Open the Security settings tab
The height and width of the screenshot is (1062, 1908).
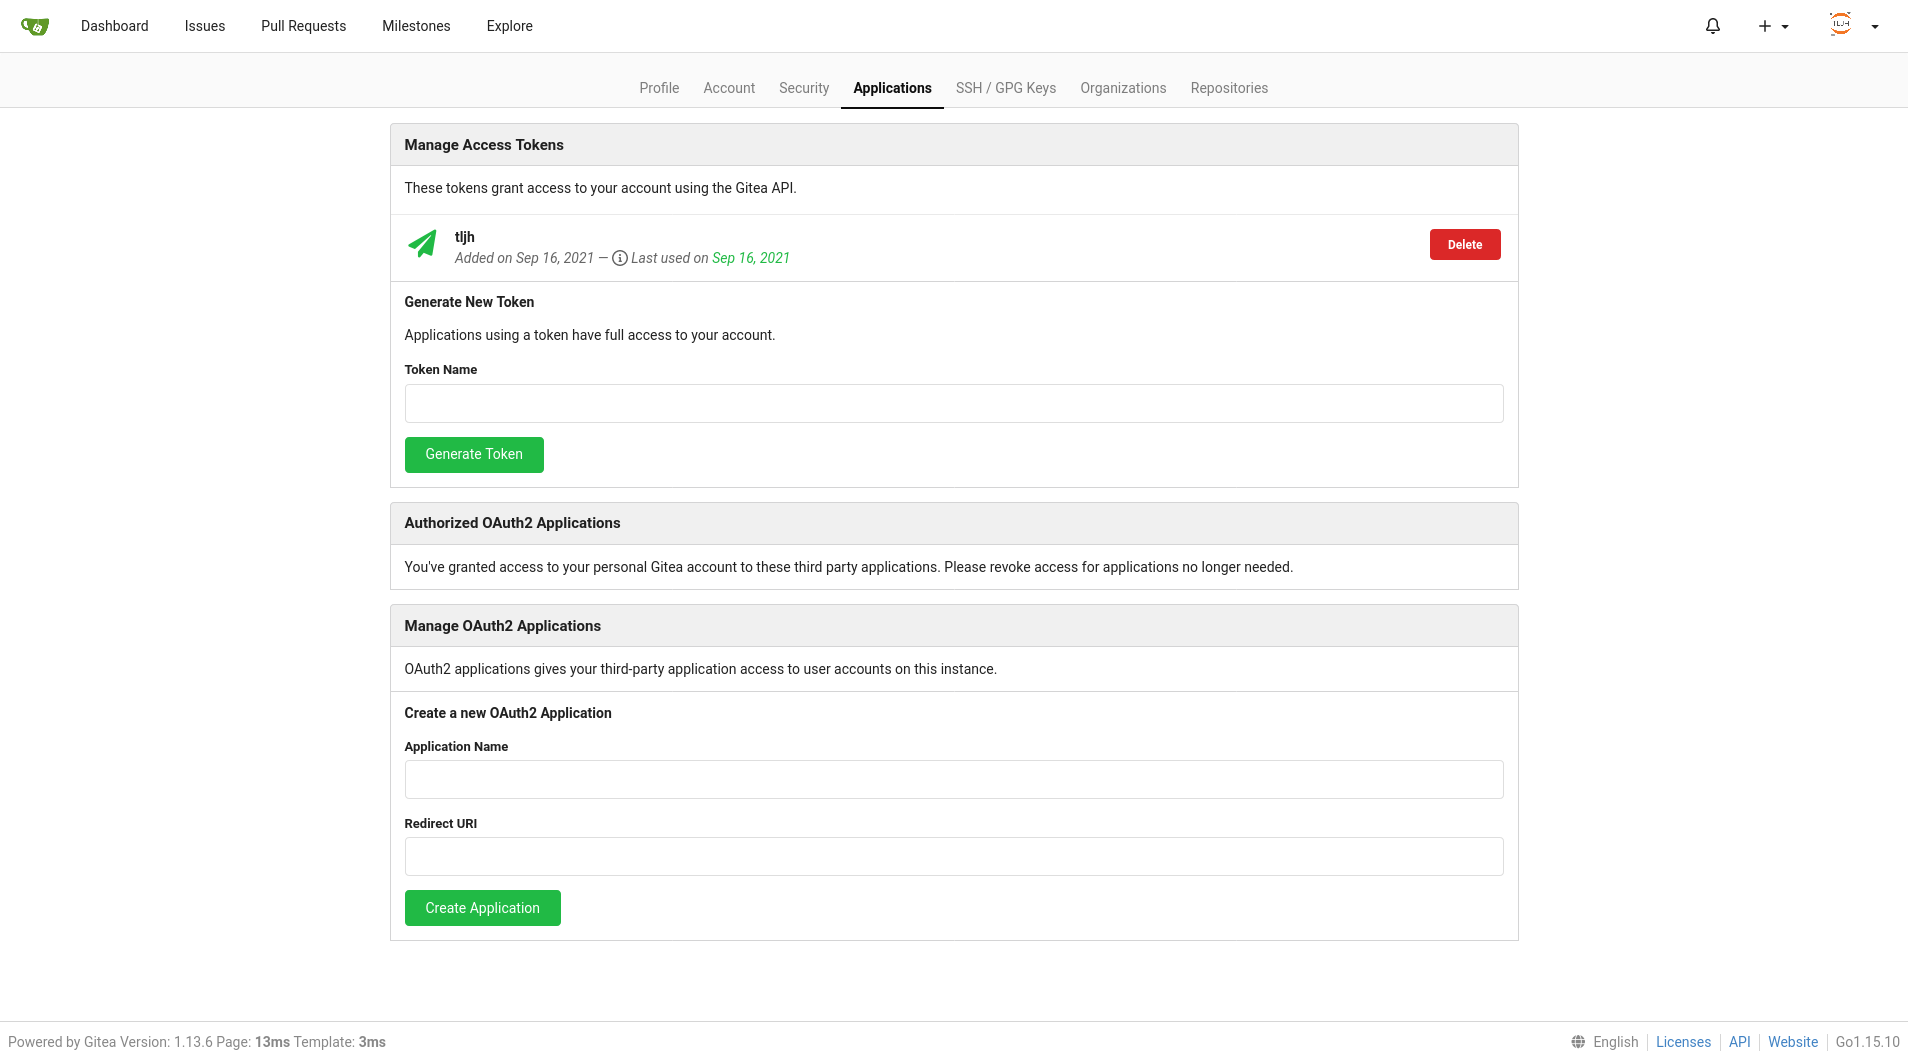[x=804, y=88]
